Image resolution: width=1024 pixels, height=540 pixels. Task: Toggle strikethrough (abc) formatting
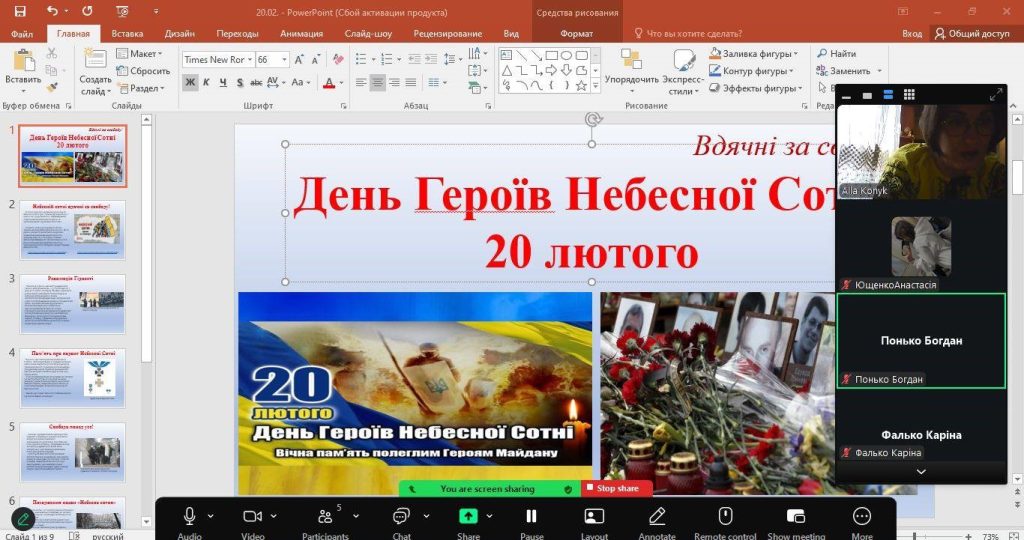[256, 82]
